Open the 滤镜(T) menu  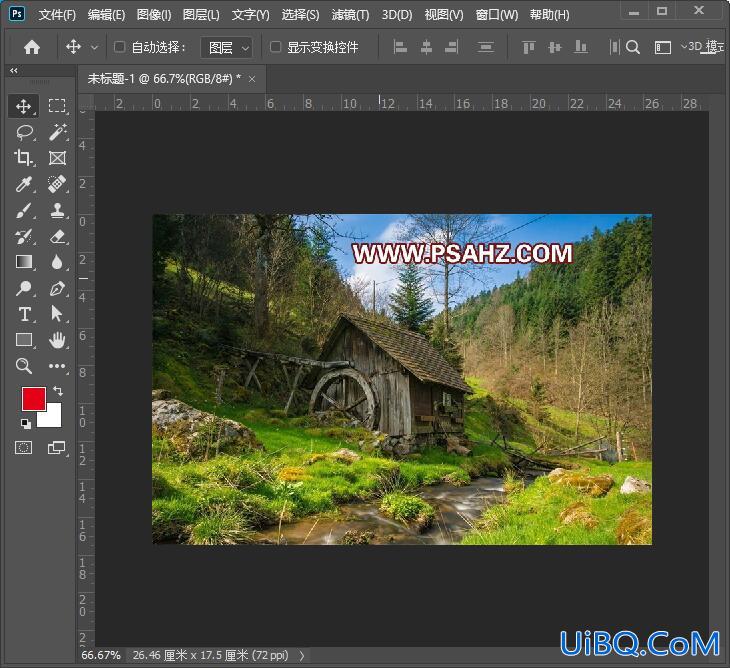350,15
